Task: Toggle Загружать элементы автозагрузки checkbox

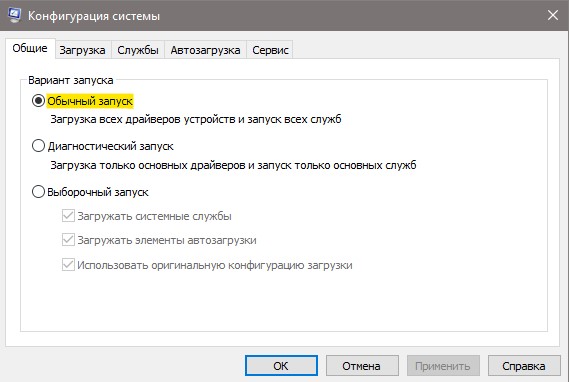Action: pos(68,240)
